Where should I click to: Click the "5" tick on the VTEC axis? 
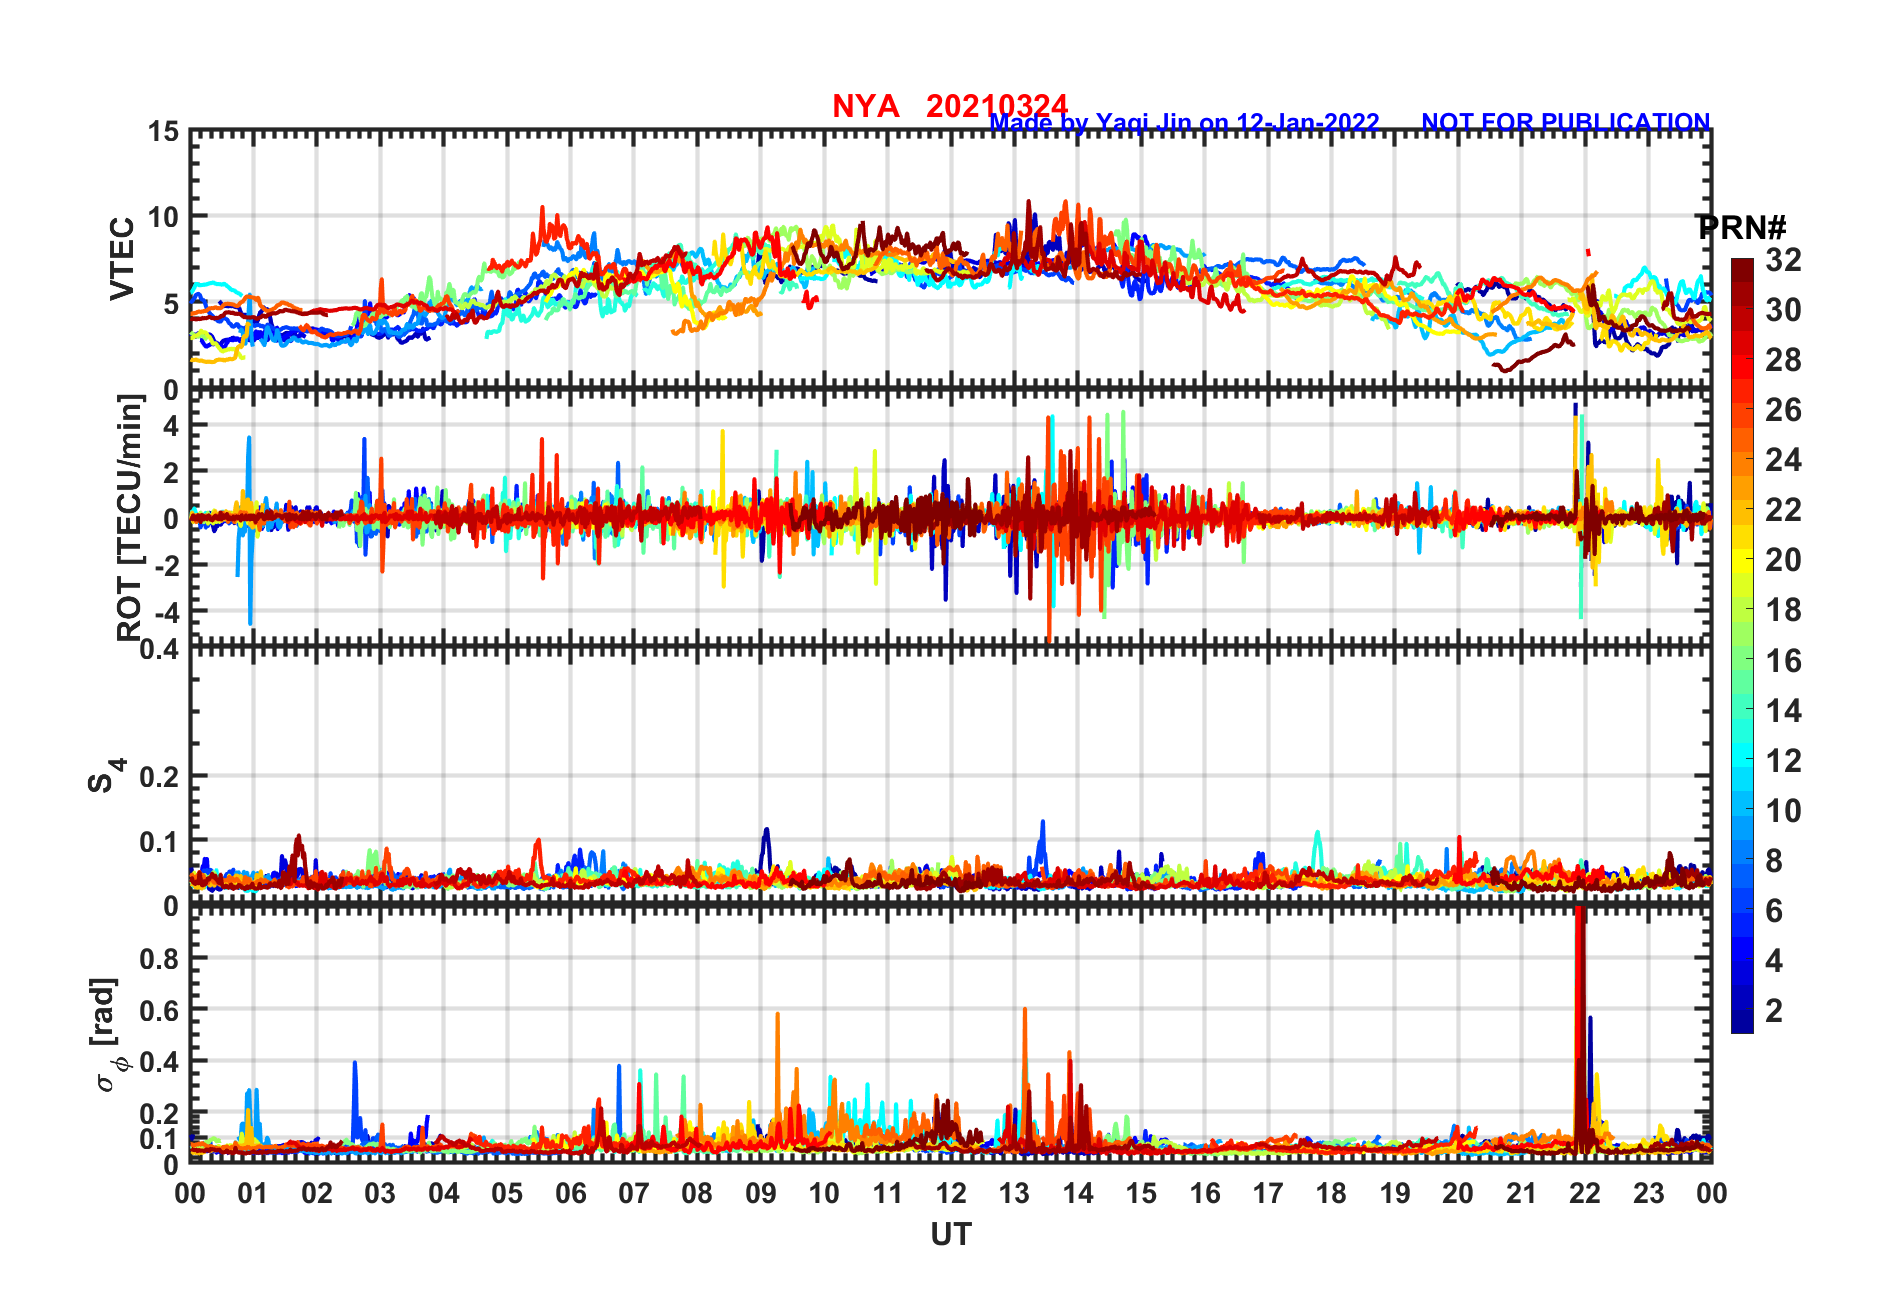tap(171, 304)
